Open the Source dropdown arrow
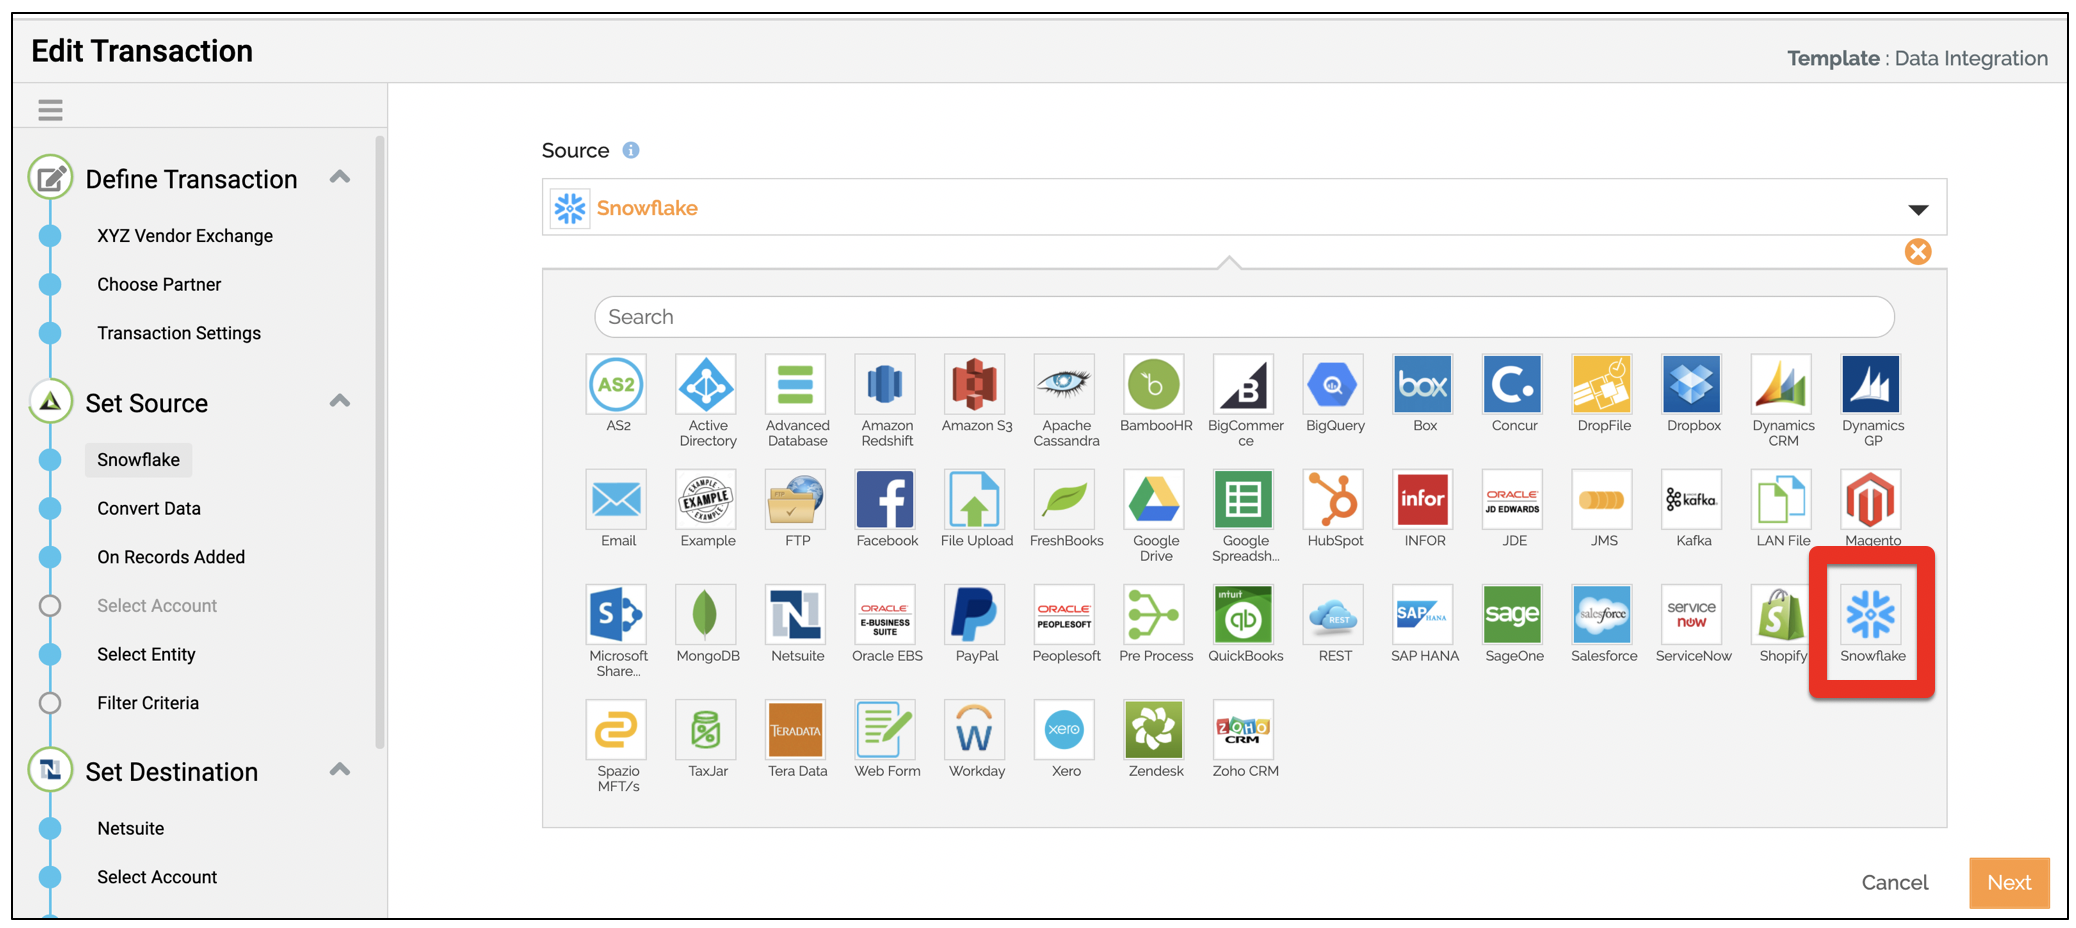Image resolution: width=2076 pixels, height=928 pixels. tap(1917, 209)
